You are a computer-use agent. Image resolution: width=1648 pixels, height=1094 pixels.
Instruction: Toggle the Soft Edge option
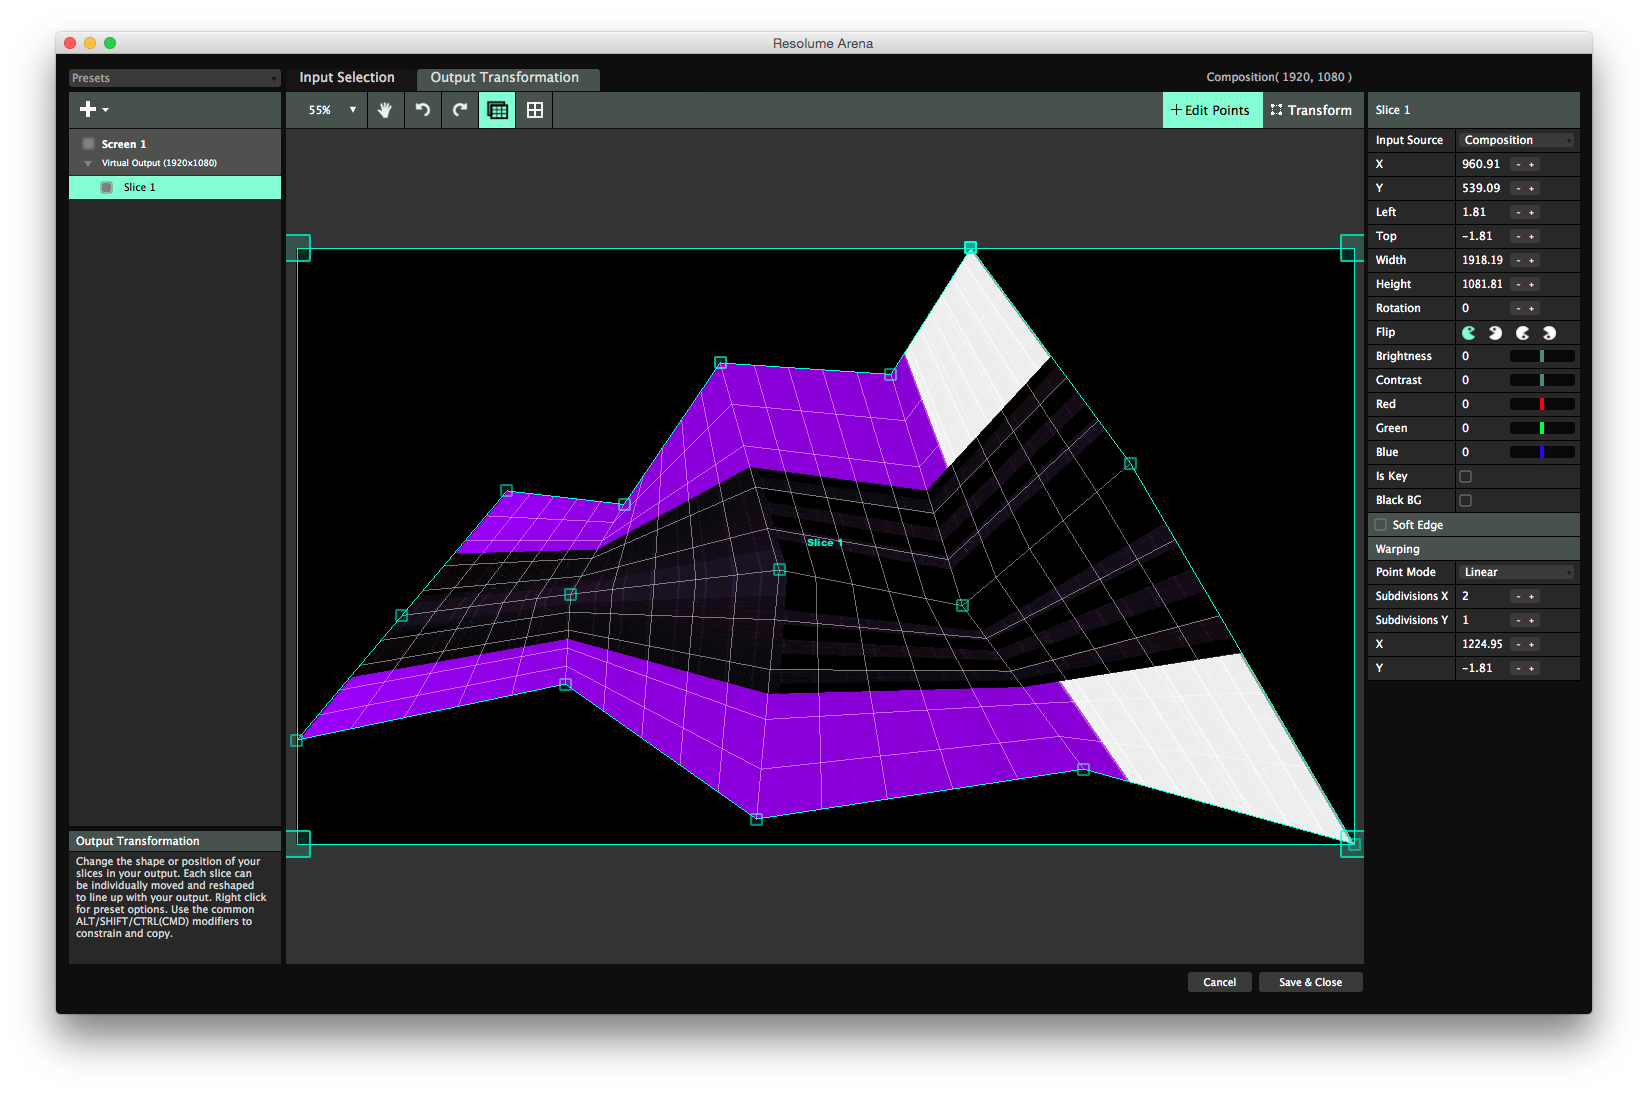(x=1380, y=524)
